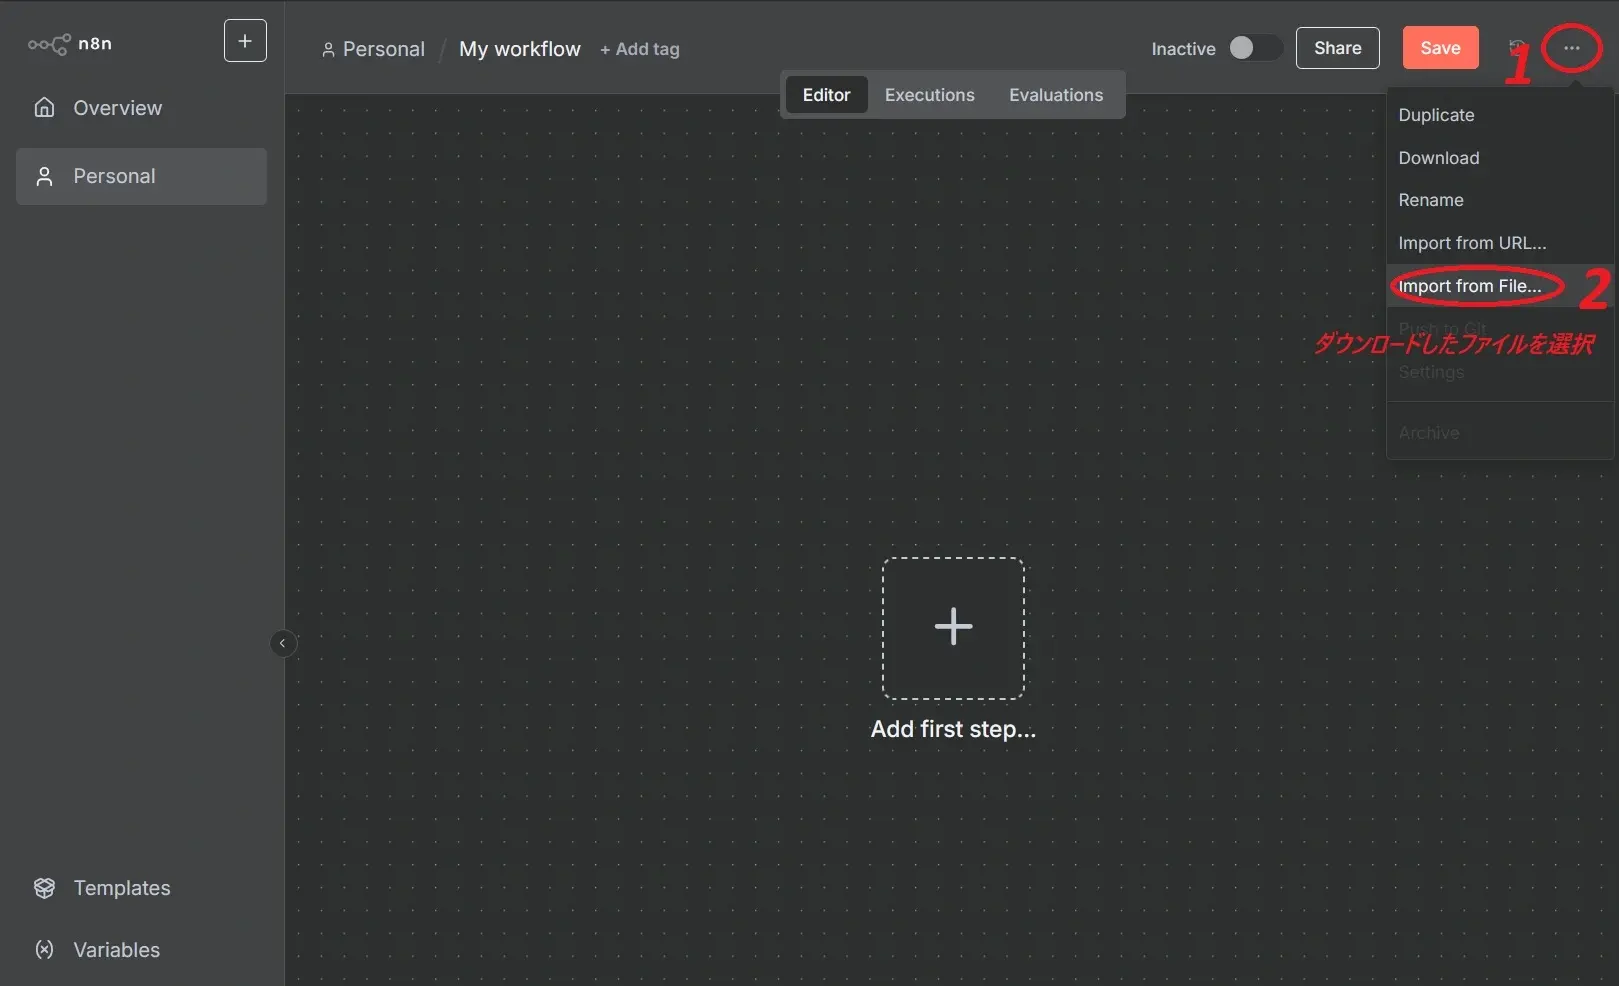Image resolution: width=1619 pixels, height=986 pixels.
Task: Click the n8n logo icon
Action: click(x=49, y=44)
